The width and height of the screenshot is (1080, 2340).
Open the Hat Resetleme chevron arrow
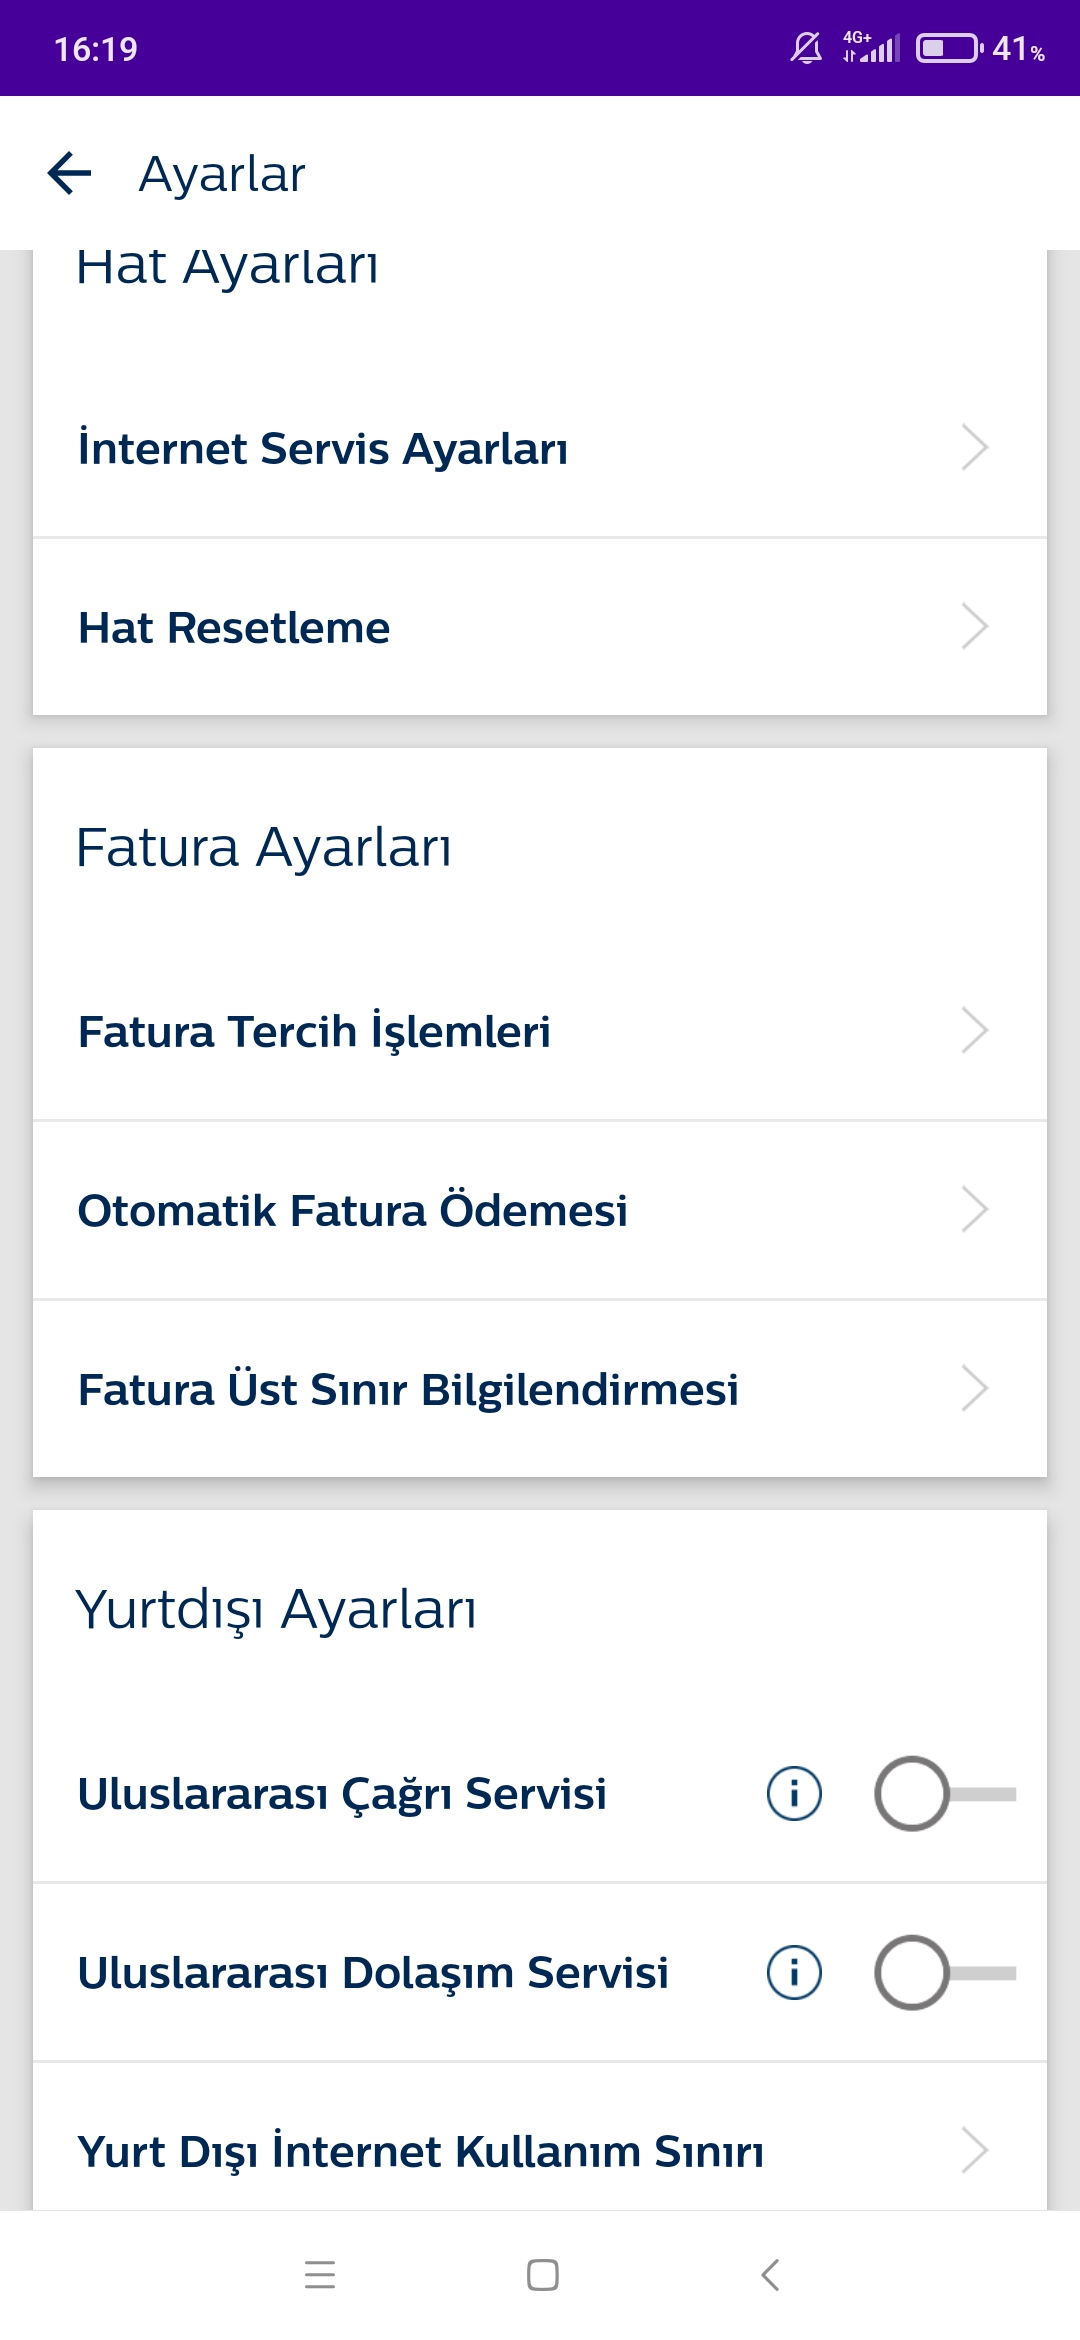974,627
